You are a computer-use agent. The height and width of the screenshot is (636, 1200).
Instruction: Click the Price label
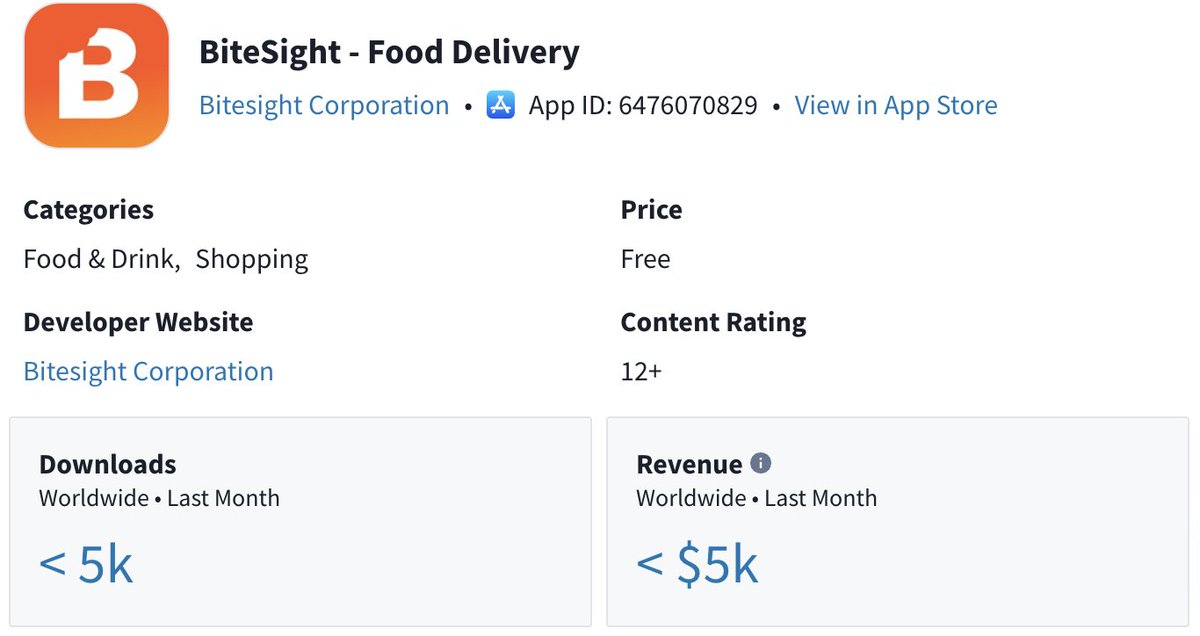[651, 210]
